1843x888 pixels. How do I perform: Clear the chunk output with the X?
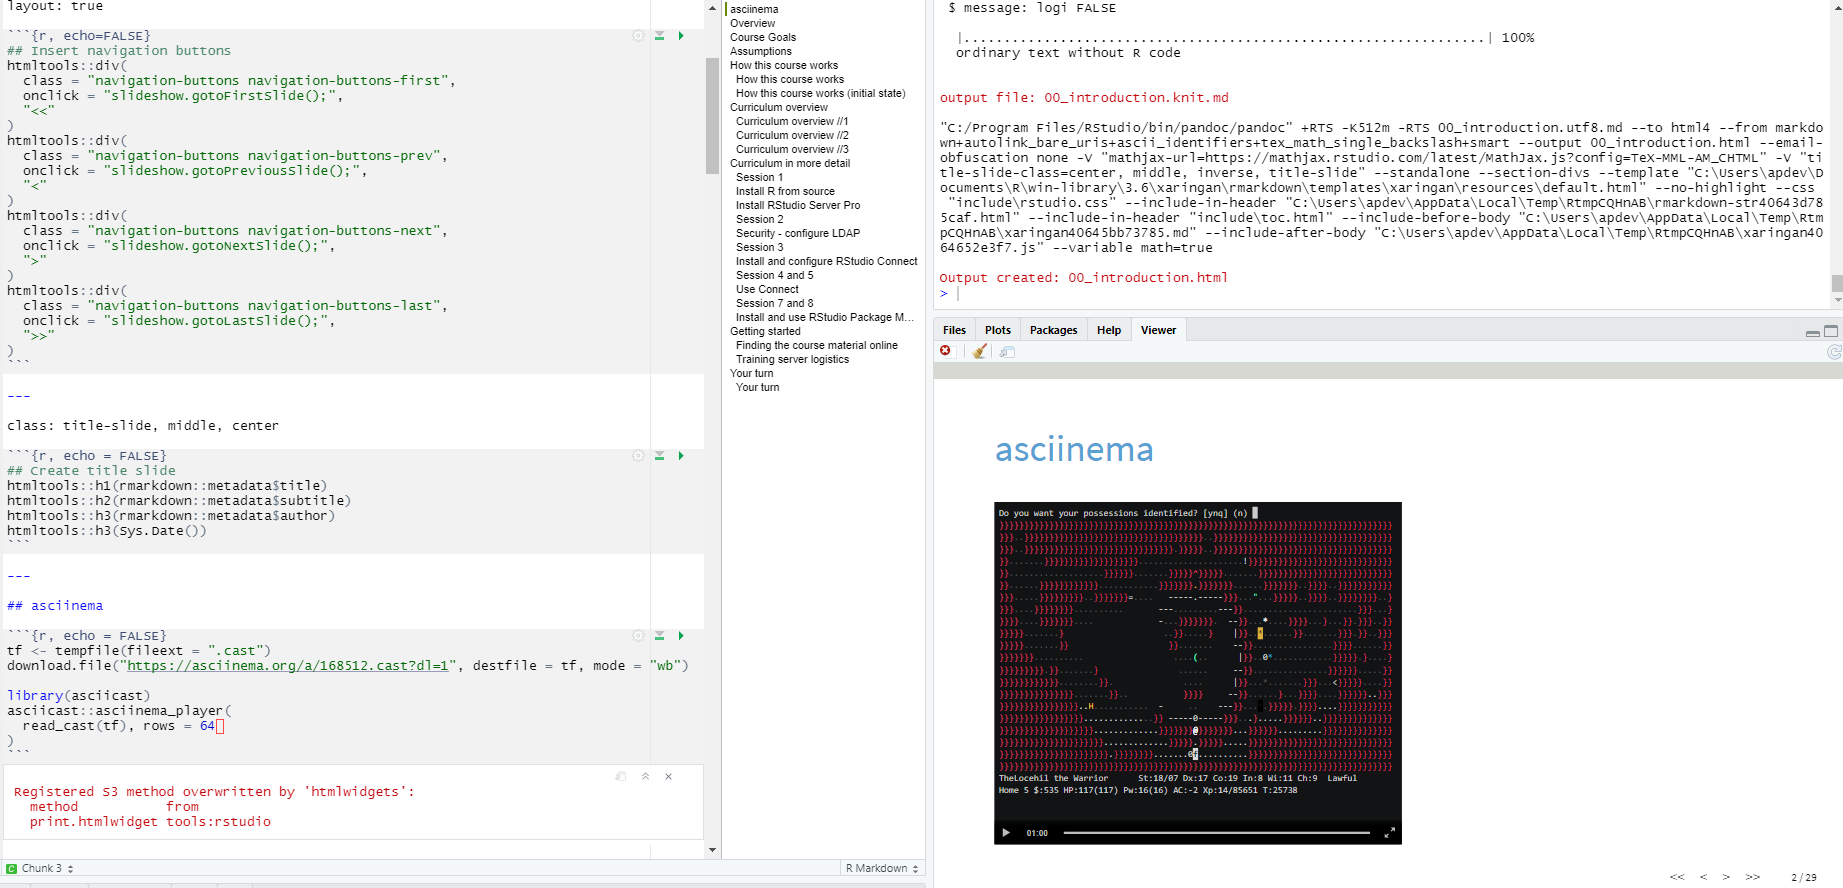click(x=669, y=776)
